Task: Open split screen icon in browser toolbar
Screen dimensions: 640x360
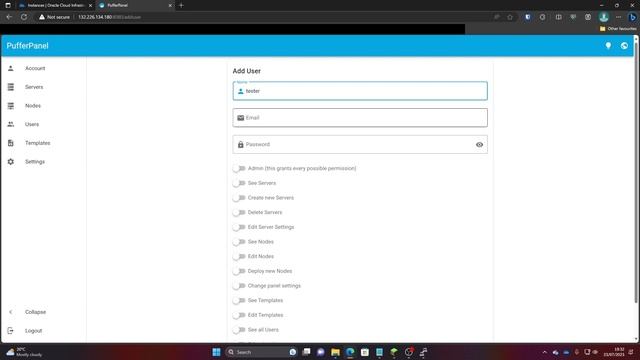Action: point(558,17)
